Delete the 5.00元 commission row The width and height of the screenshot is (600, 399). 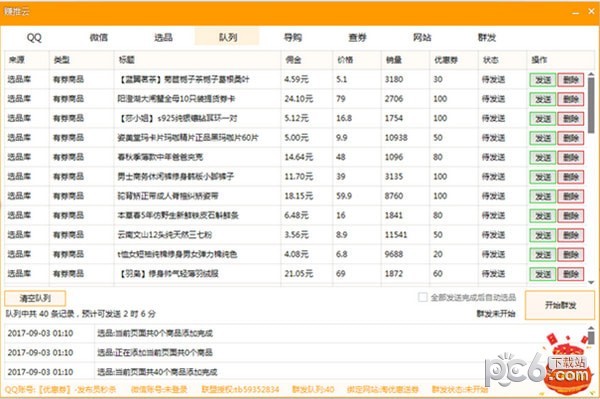point(571,138)
